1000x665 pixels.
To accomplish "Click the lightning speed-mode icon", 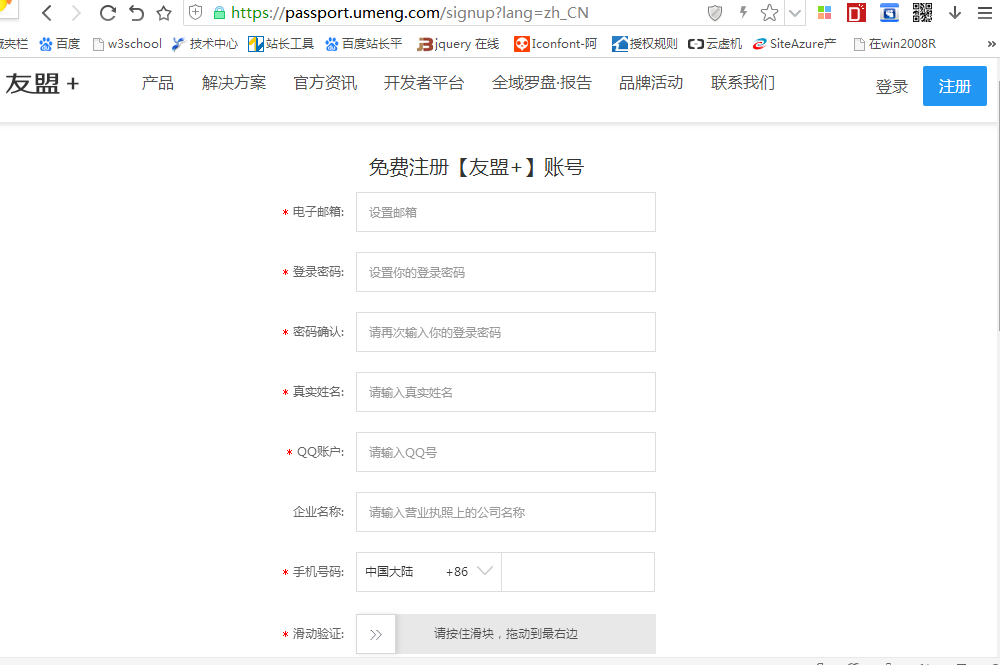I will (743, 13).
